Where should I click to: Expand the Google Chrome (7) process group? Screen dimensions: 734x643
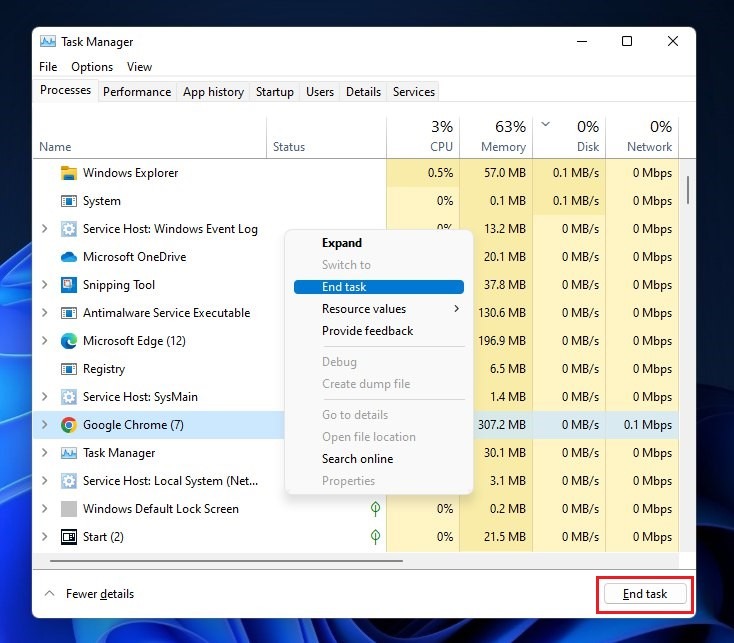pos(44,425)
